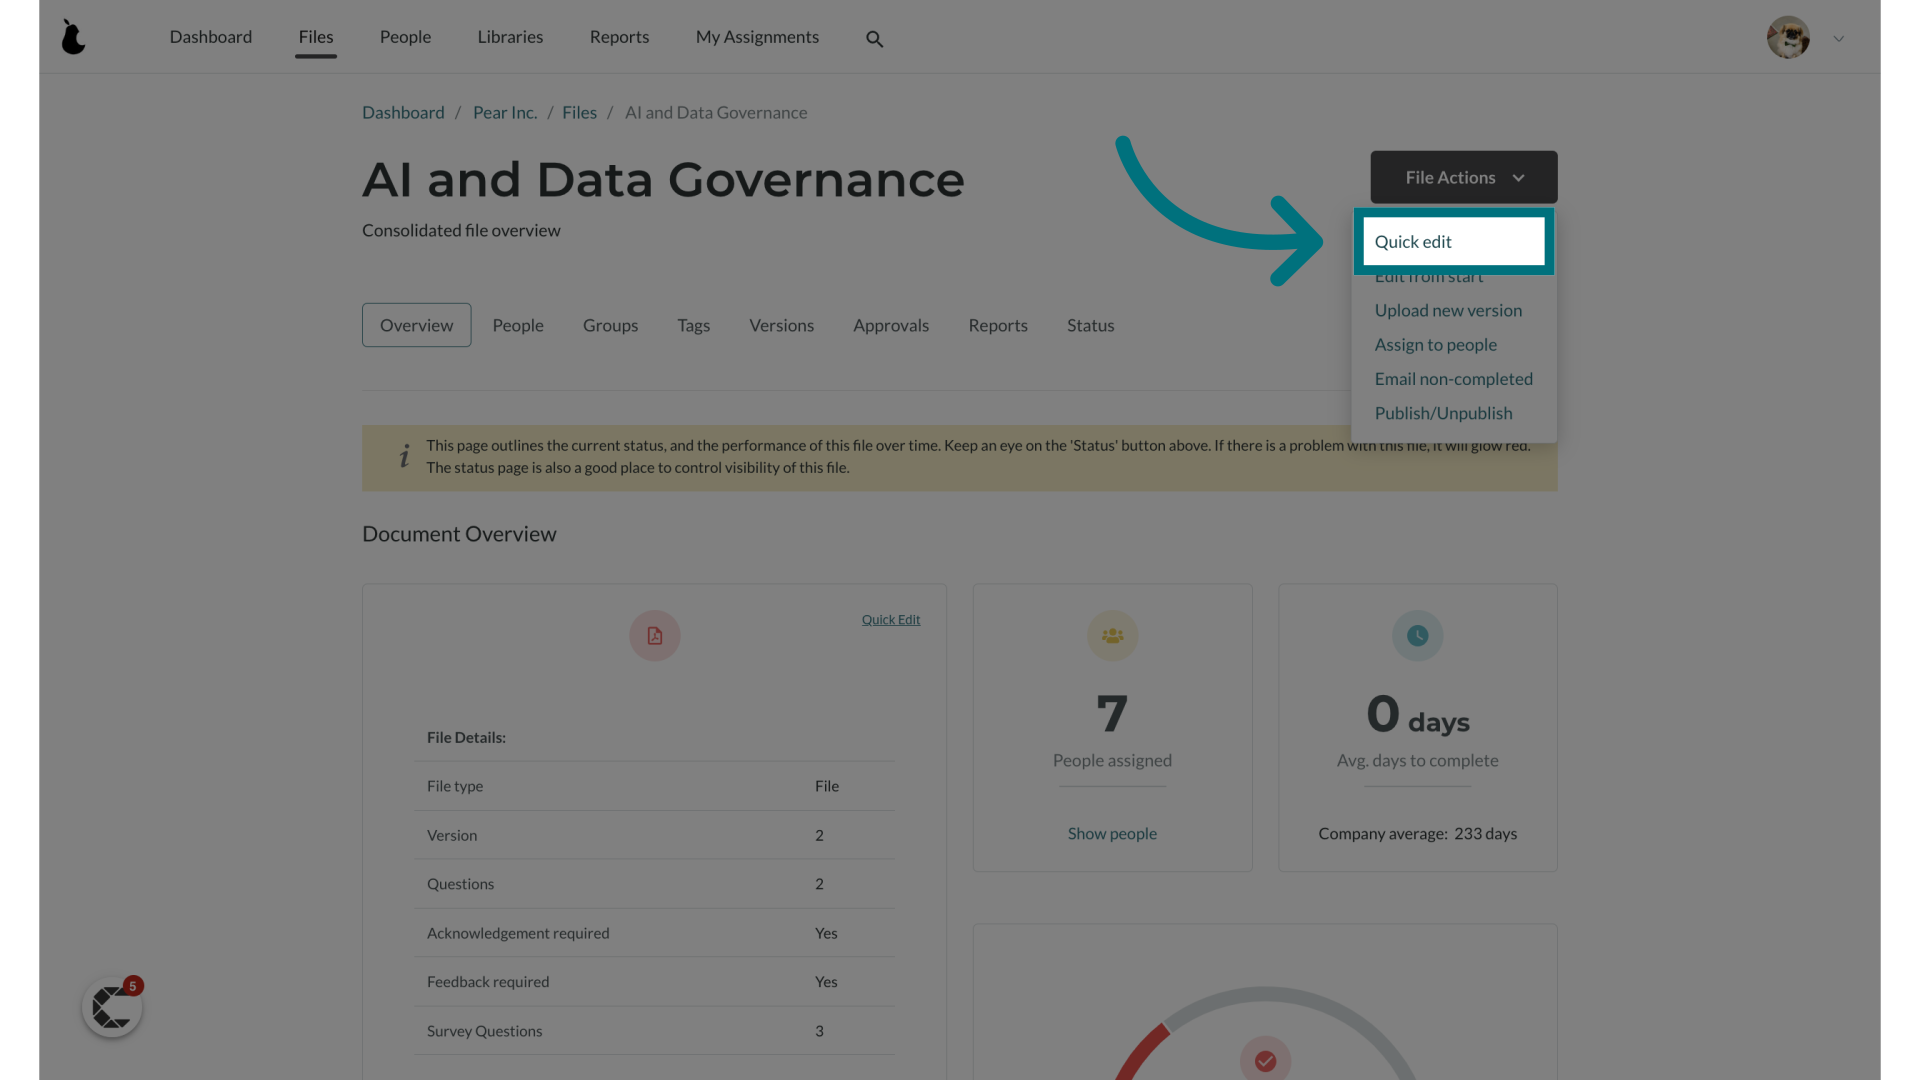Click the red checkmark icon in gauge
The height and width of the screenshot is (1080, 1920).
[x=1265, y=1060]
